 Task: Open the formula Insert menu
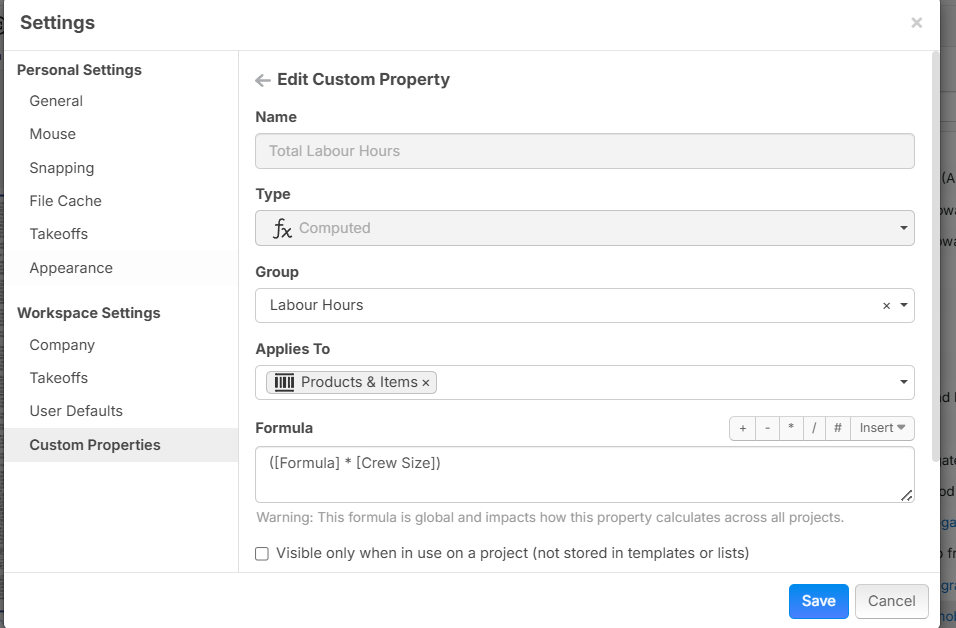[x=882, y=428]
